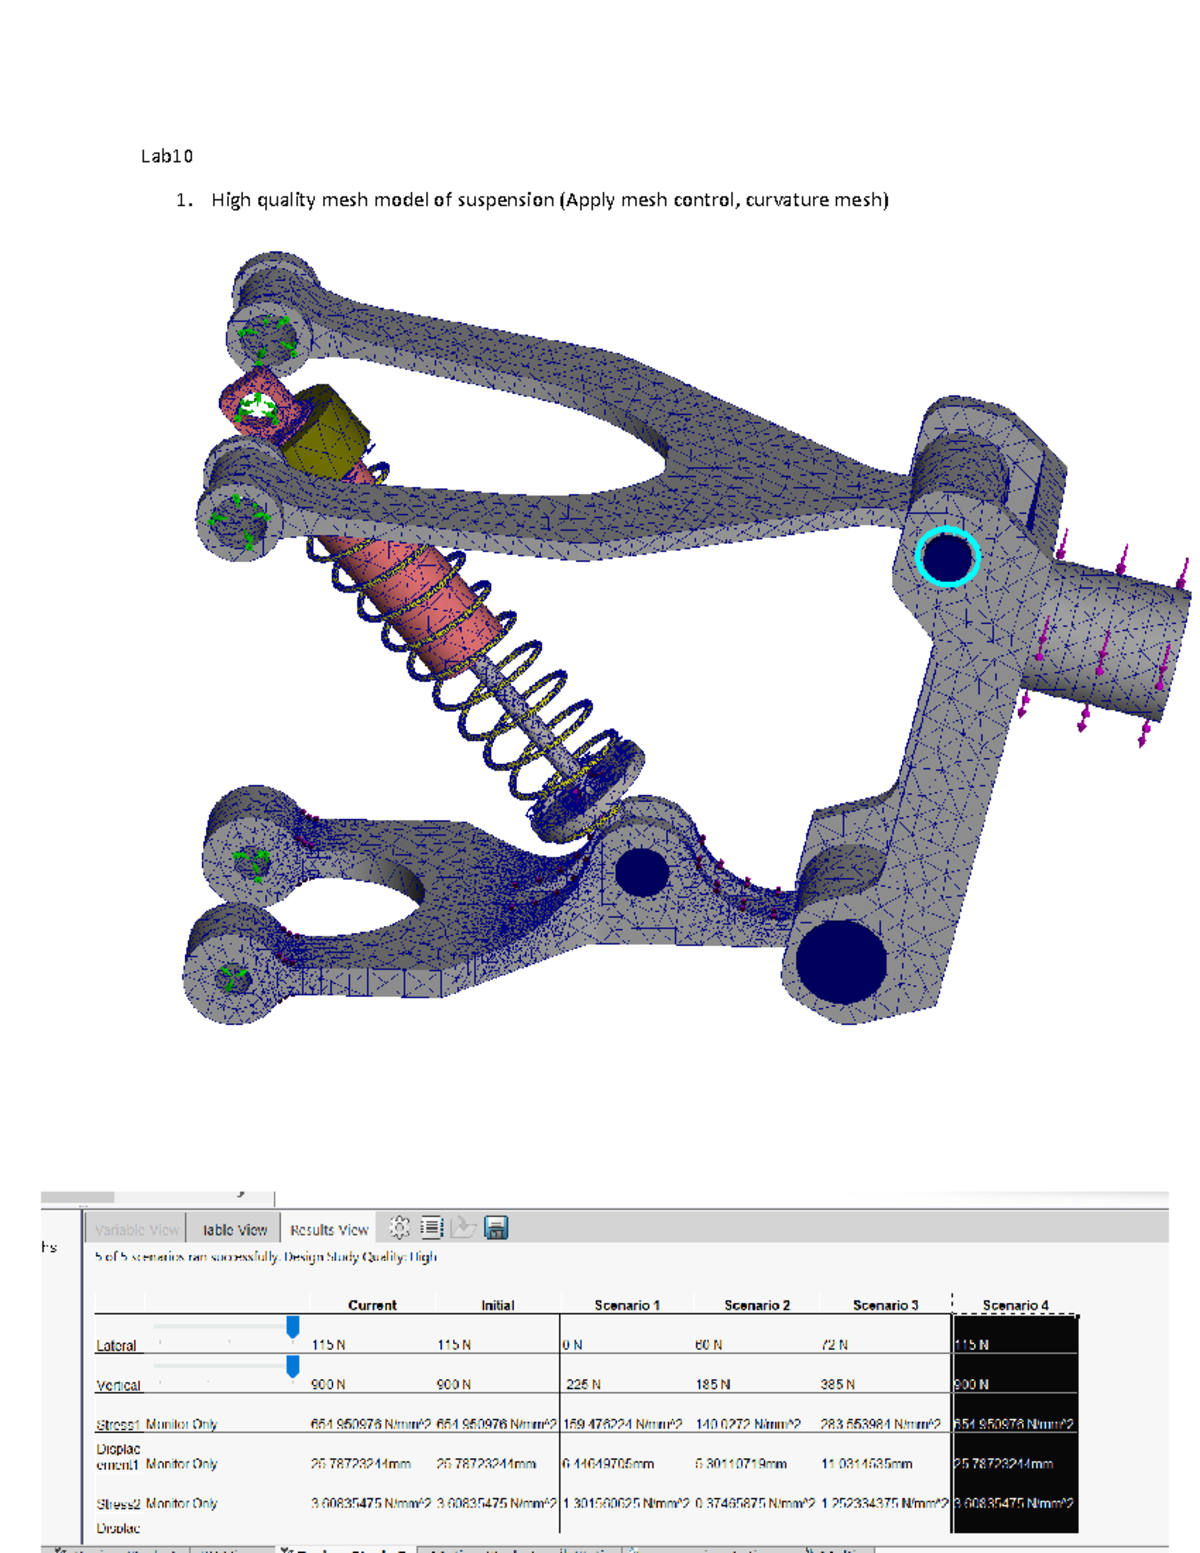Viewport: 1200px width, 1553px height.
Task: Open the design study properties gear icon
Action: pos(399,1228)
